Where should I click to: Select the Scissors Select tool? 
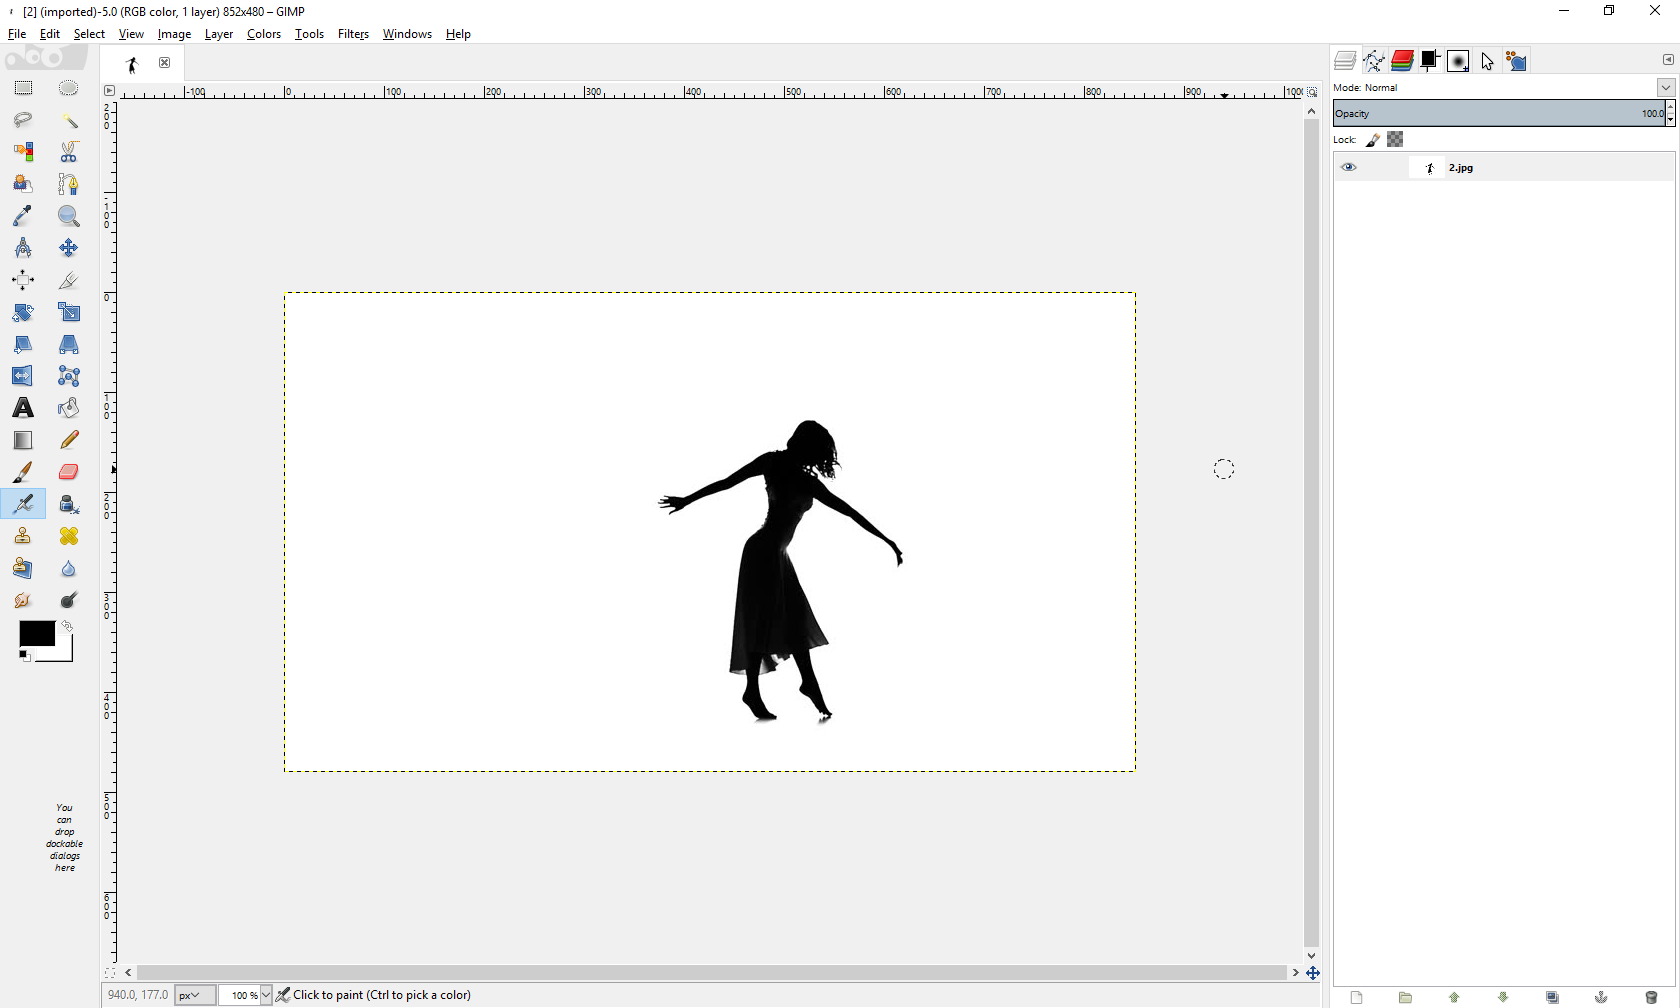pyautogui.click(x=68, y=152)
